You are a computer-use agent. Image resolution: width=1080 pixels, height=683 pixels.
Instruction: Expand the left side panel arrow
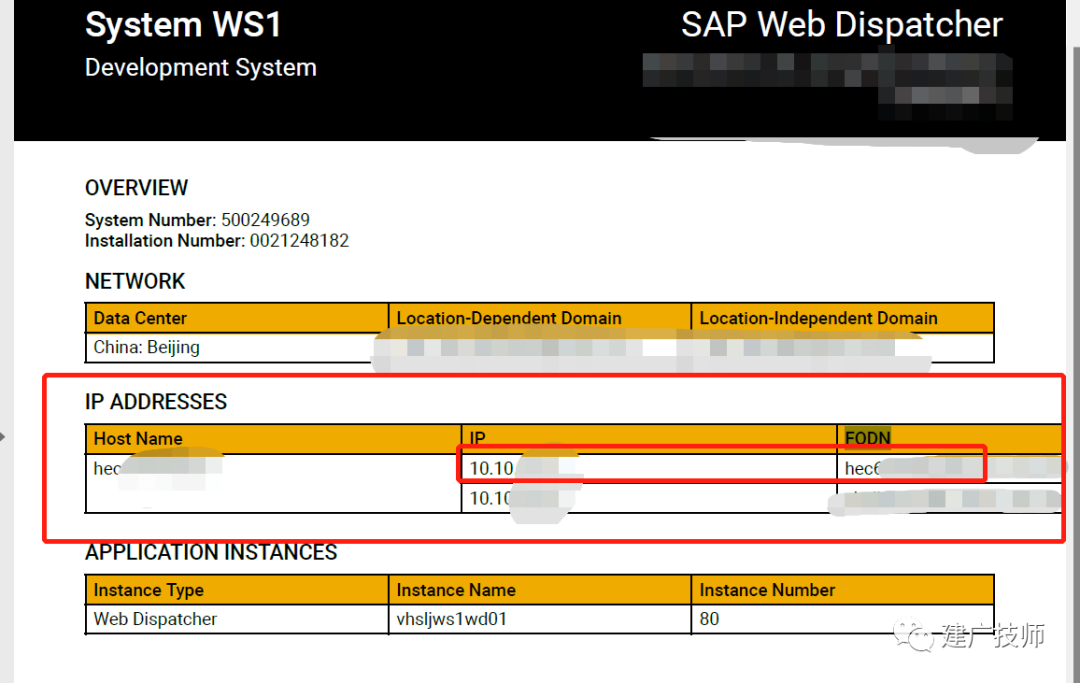(x=3, y=437)
